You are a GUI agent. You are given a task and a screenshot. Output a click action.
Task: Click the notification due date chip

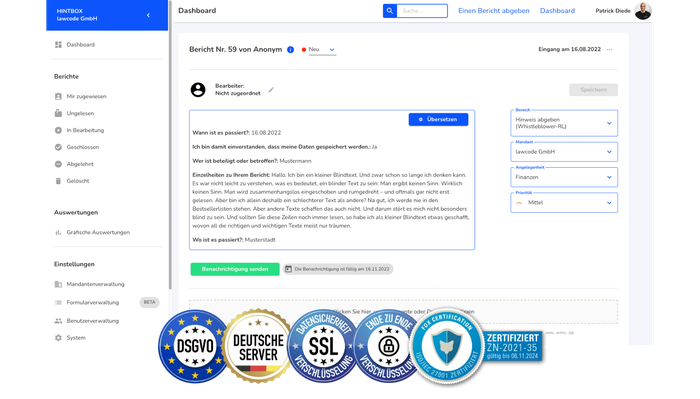click(338, 269)
